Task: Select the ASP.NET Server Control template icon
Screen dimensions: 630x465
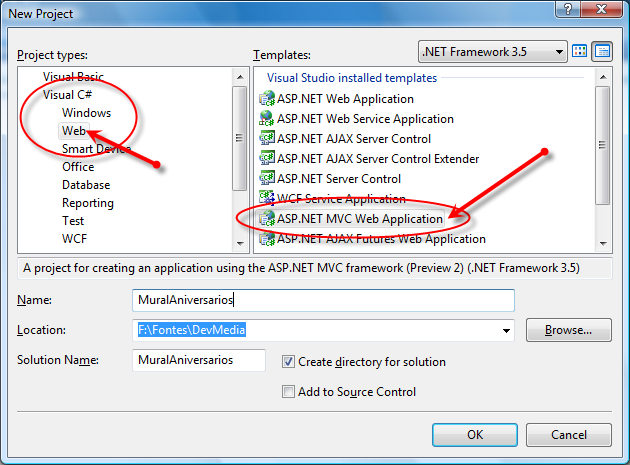Action: pos(267,179)
